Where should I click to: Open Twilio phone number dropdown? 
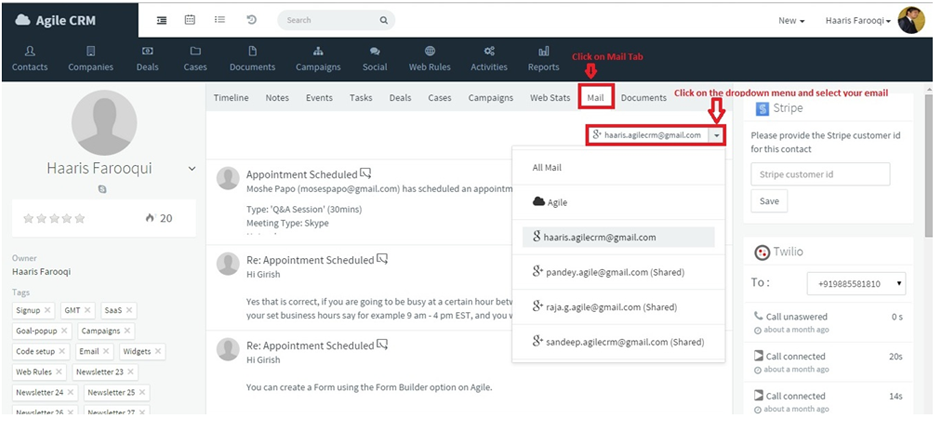coord(856,283)
